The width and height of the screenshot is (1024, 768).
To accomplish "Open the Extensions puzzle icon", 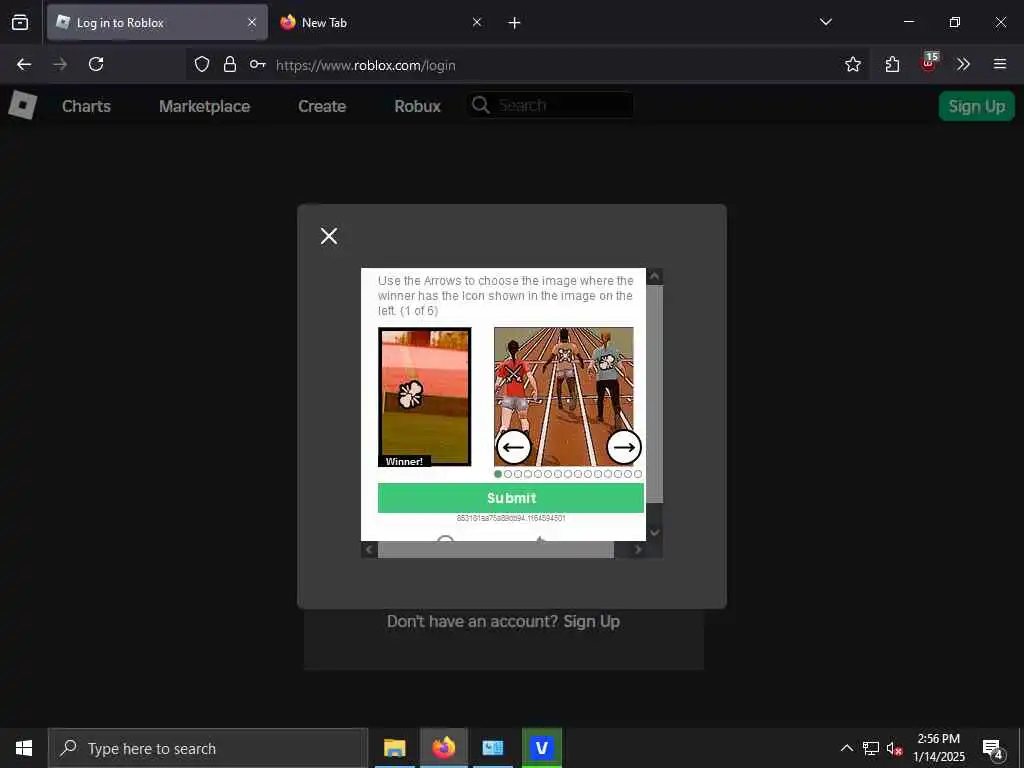I will [x=892, y=64].
